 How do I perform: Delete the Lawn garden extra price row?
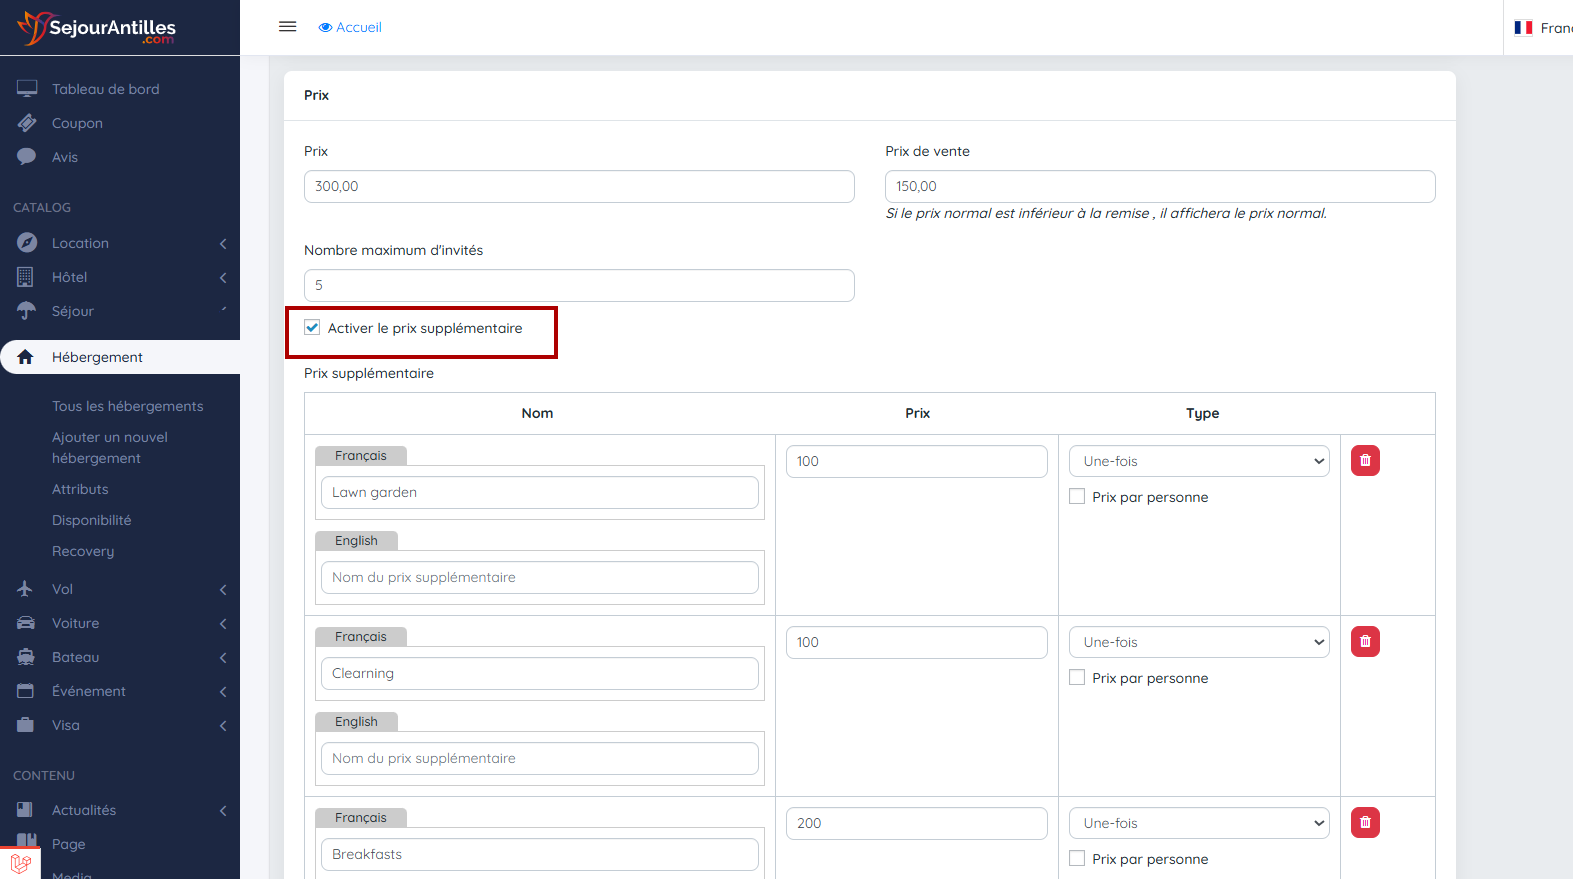pyautogui.click(x=1365, y=461)
